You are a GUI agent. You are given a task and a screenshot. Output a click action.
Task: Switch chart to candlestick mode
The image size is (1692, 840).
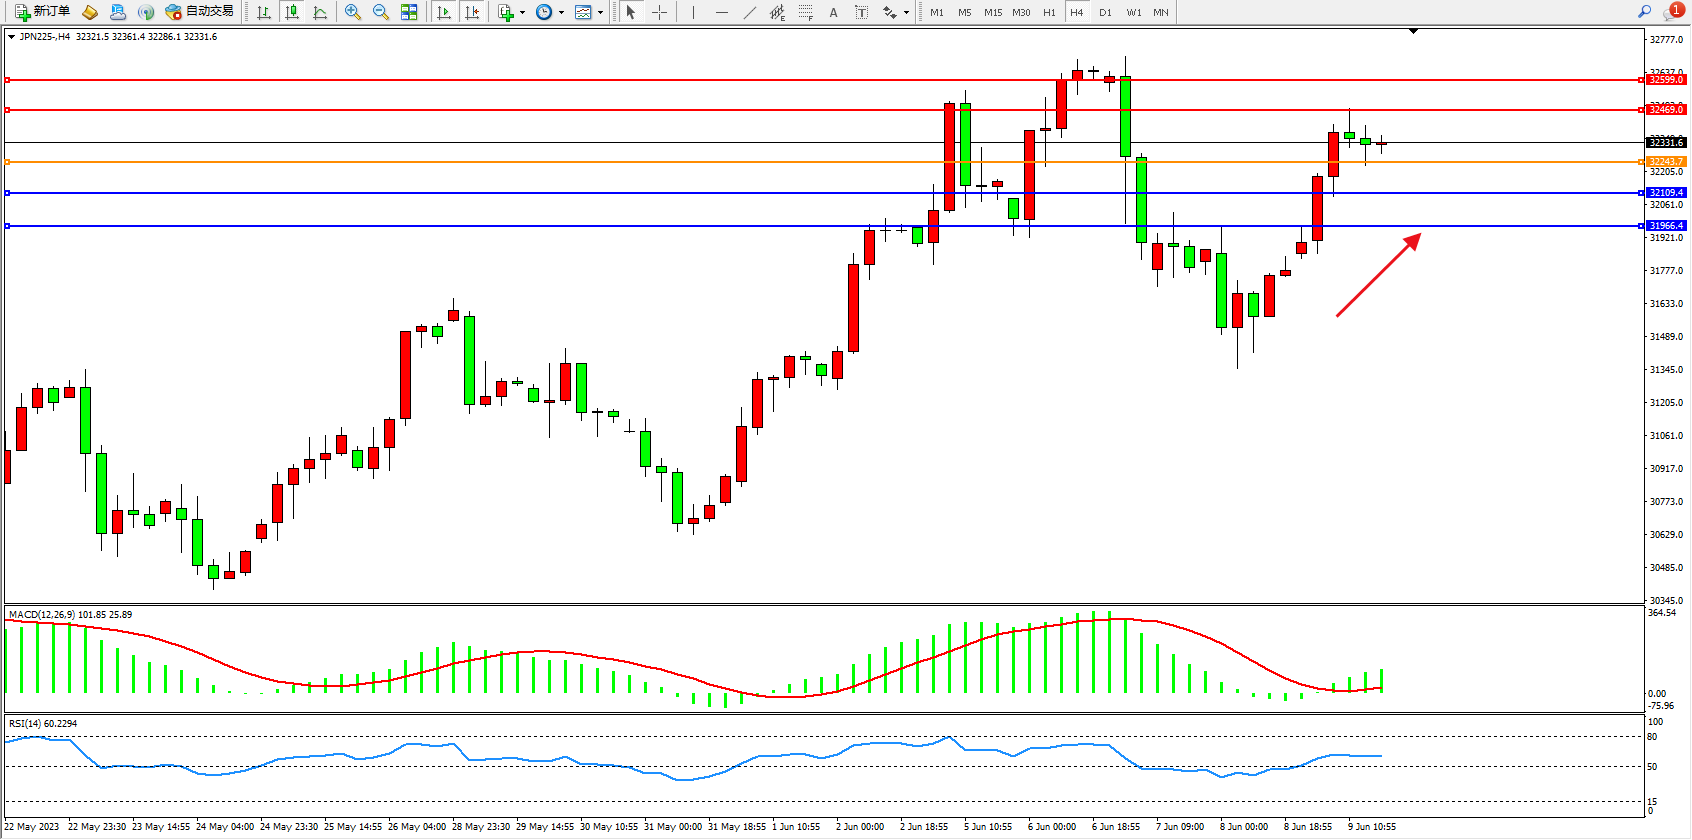[x=292, y=12]
